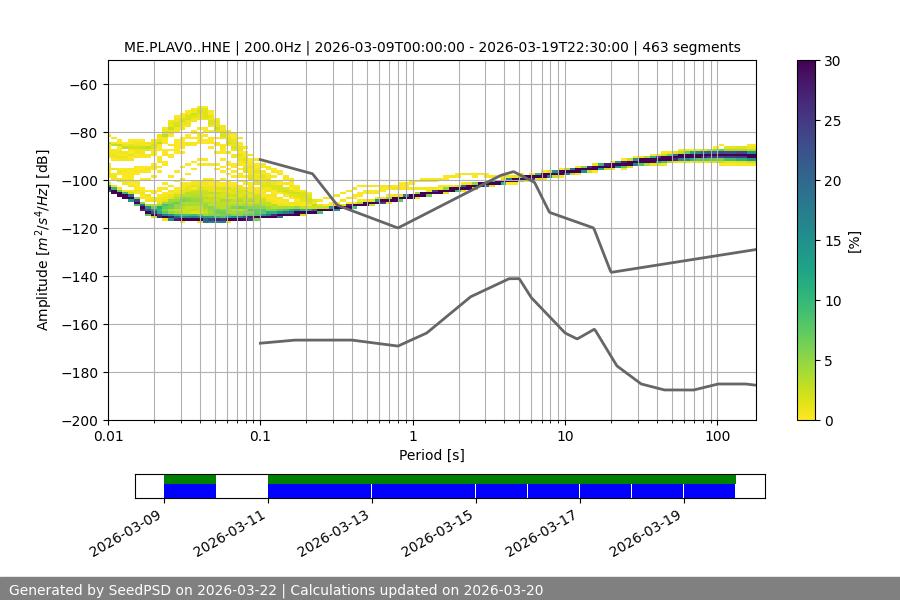Click the −60 tick on the amplitude axis
Image resolution: width=900 pixels, height=600 pixels.
coord(84,85)
